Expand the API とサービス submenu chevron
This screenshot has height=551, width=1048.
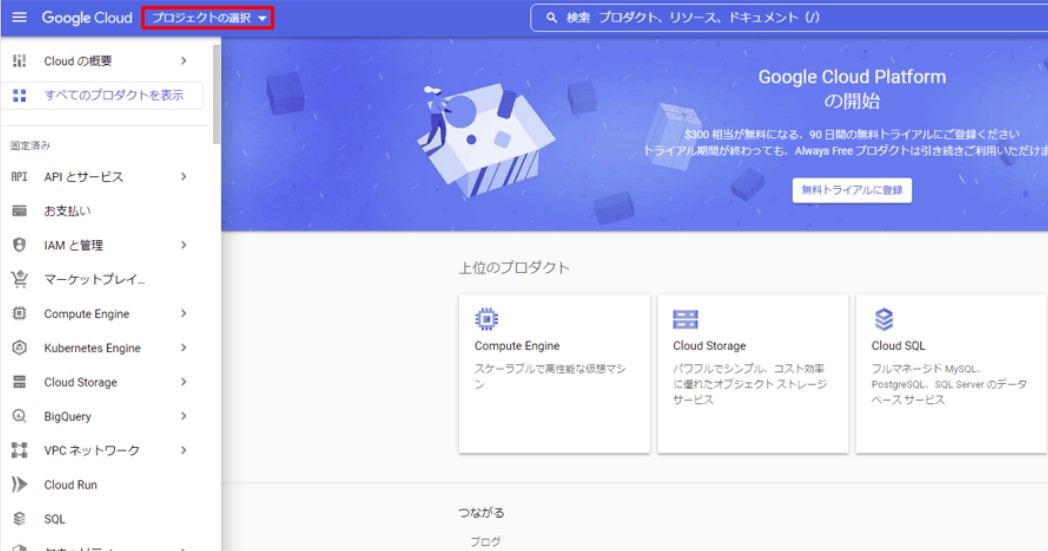point(183,177)
